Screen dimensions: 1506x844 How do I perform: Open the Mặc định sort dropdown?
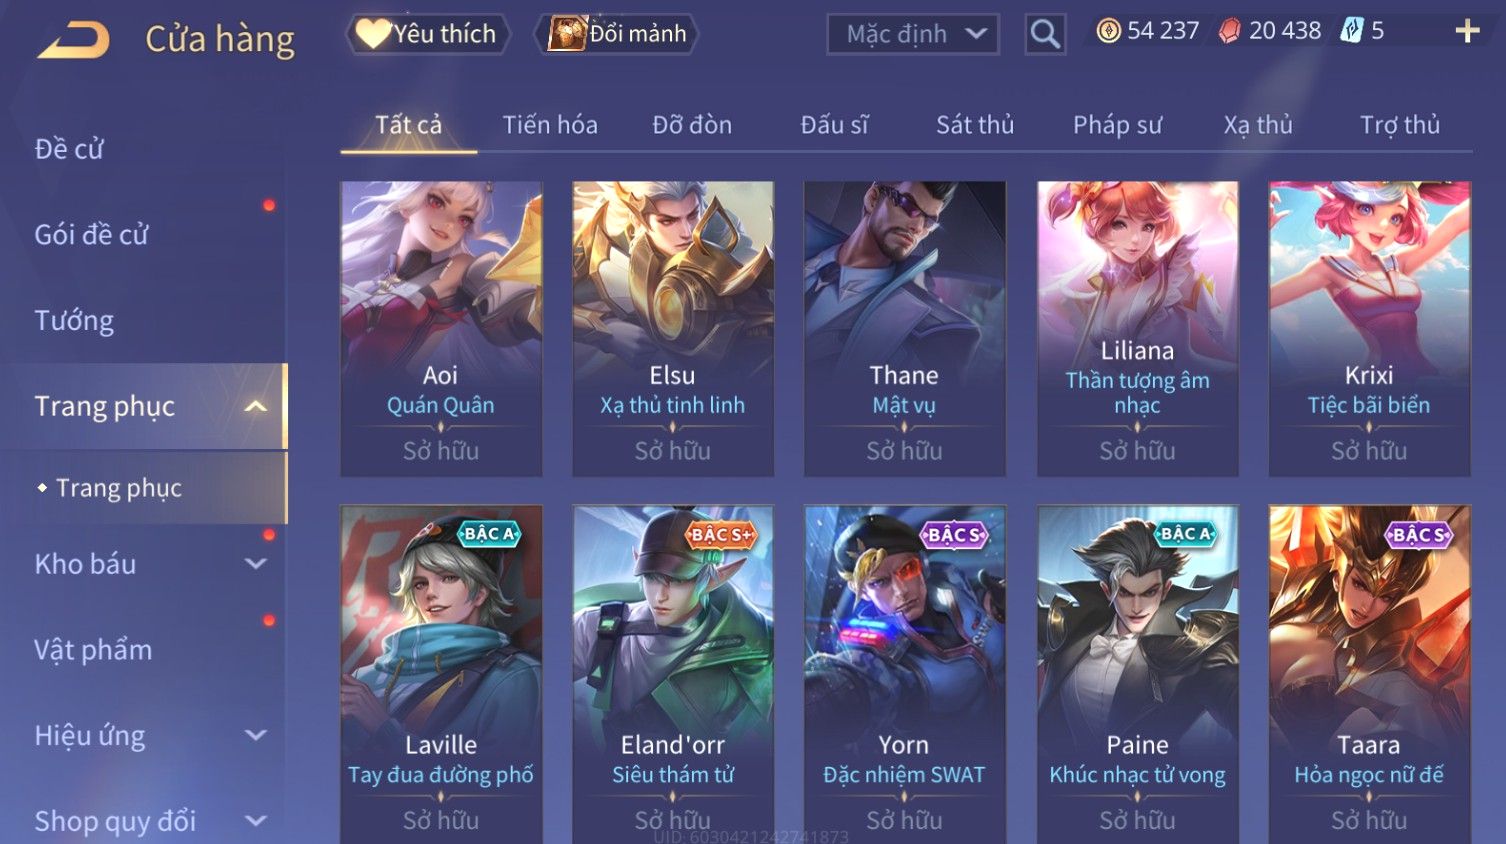[x=913, y=34]
